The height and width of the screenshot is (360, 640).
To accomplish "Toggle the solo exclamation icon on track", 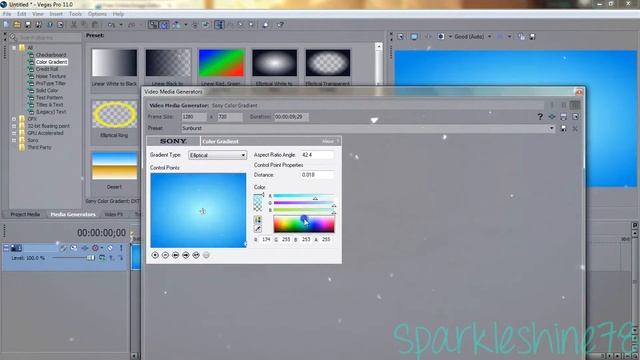I will (121, 248).
